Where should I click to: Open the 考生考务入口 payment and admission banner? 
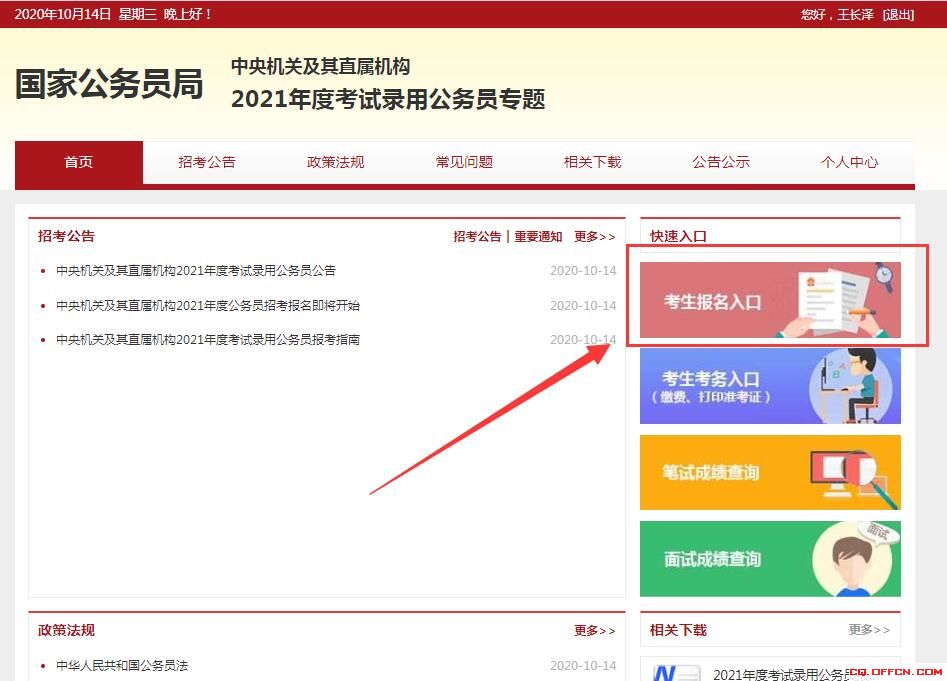pyautogui.click(x=770, y=386)
